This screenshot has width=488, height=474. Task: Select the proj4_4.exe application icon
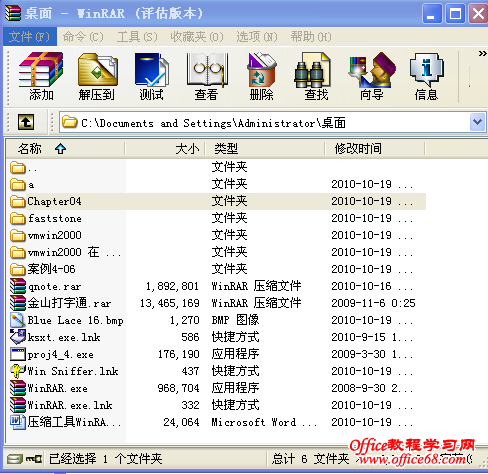click(18, 354)
